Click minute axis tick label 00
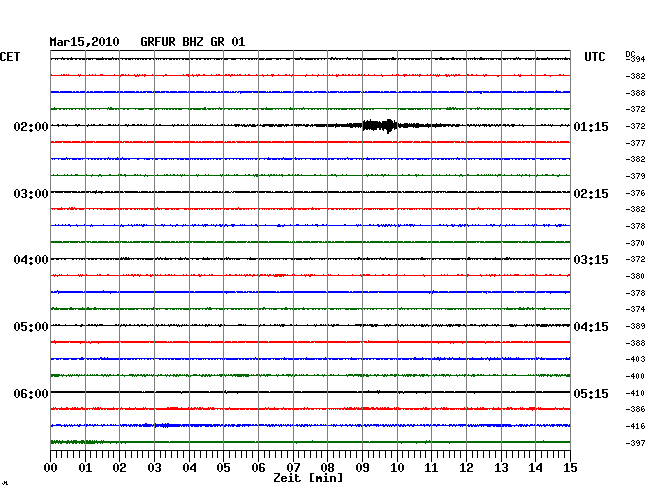Screen dimensions: 650x494 (51, 467)
